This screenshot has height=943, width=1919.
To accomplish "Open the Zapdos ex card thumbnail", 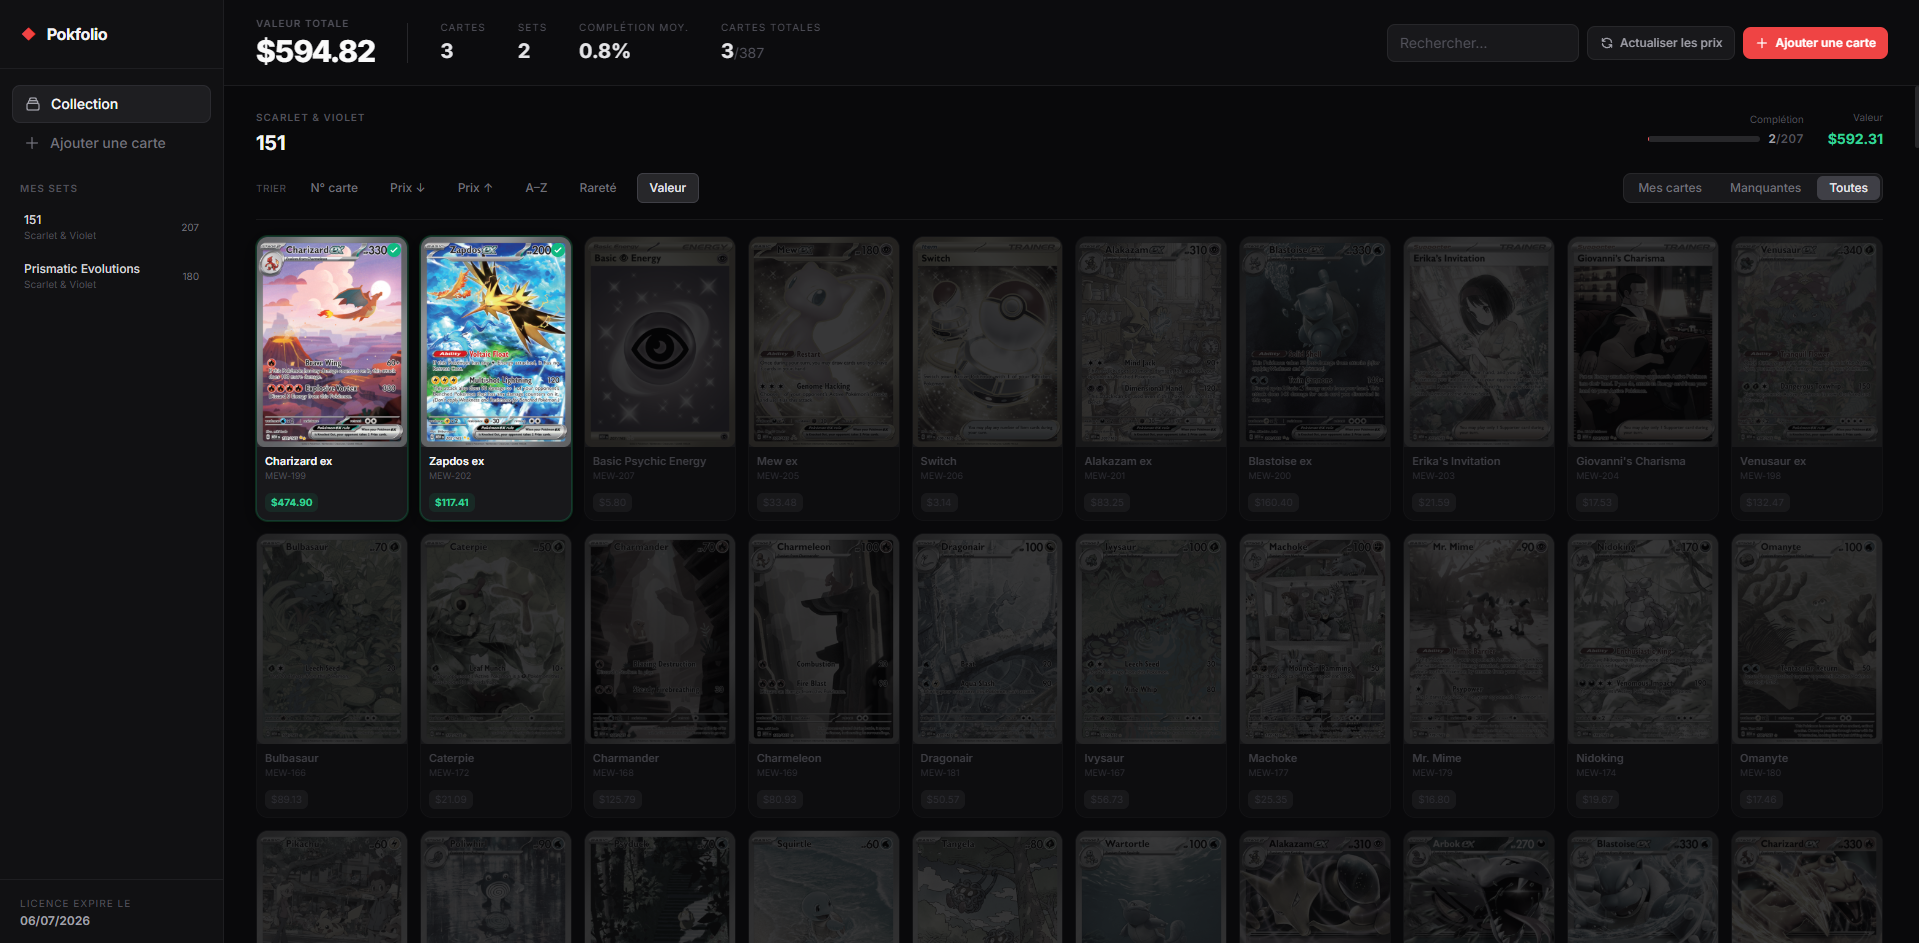I will point(496,342).
